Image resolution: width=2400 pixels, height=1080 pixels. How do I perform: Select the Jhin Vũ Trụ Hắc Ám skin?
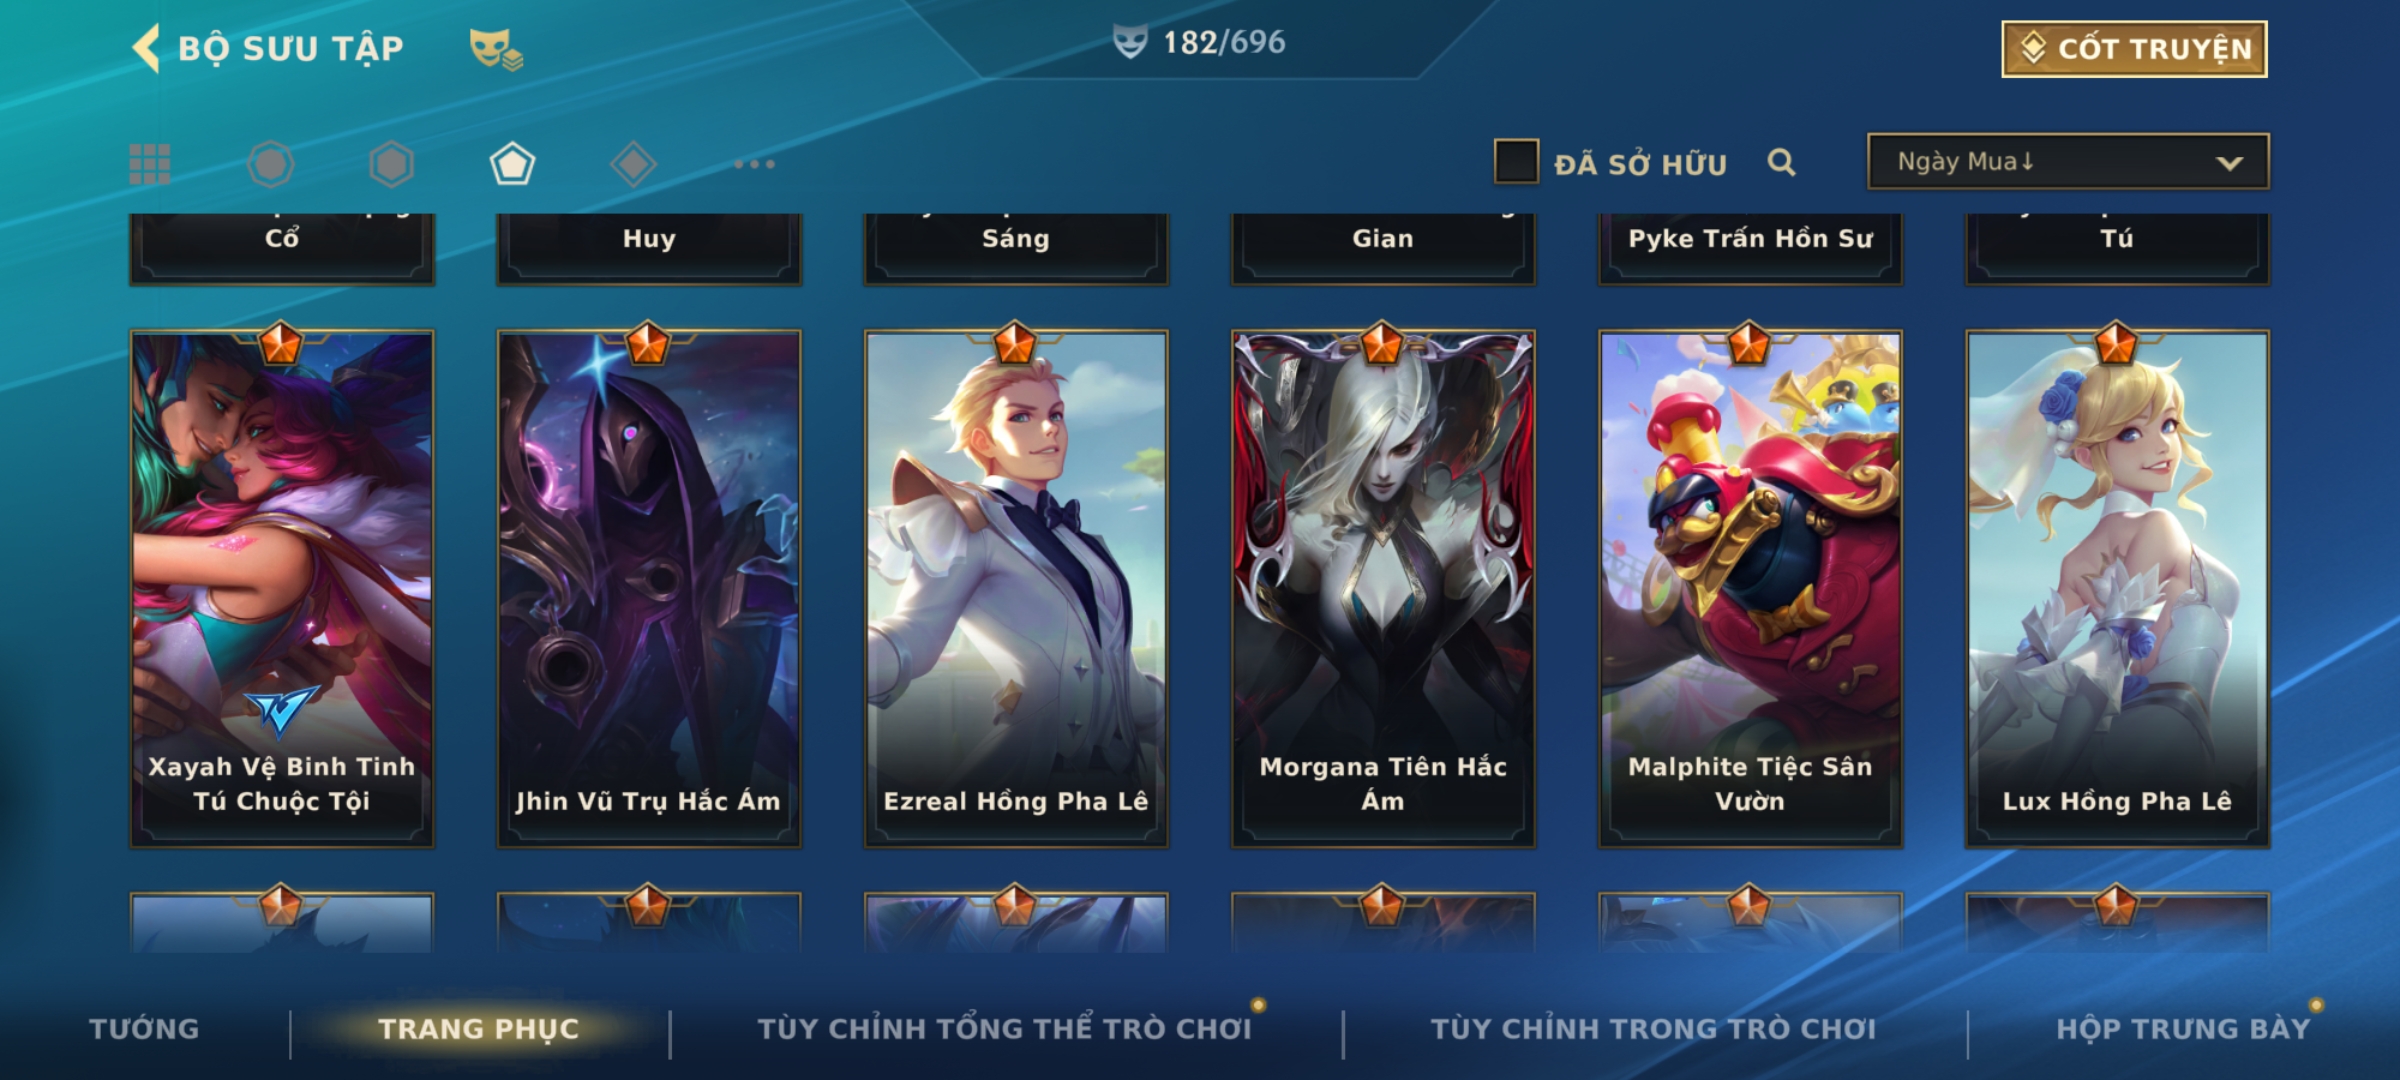[649, 588]
